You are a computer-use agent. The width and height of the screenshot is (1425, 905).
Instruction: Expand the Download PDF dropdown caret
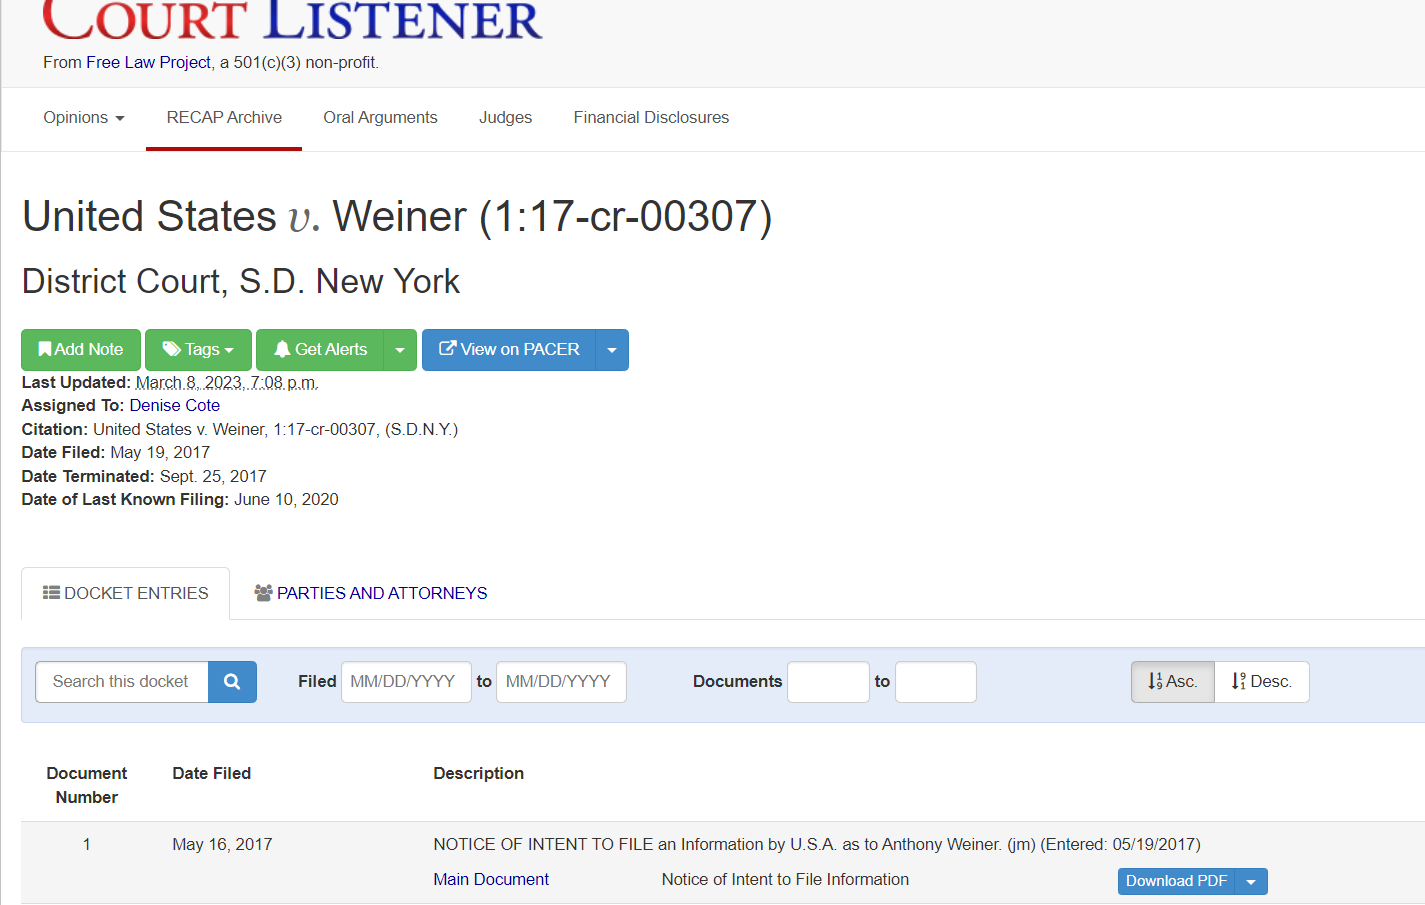pos(1251,881)
